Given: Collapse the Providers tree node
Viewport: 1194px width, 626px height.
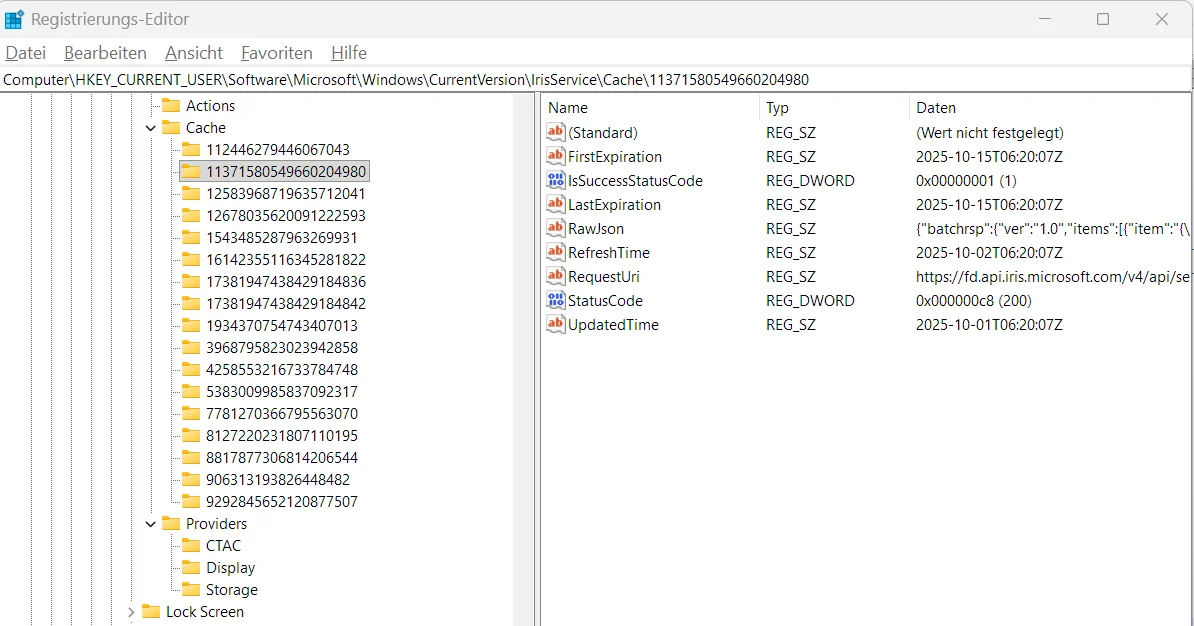Looking at the screenshot, I should 151,524.
